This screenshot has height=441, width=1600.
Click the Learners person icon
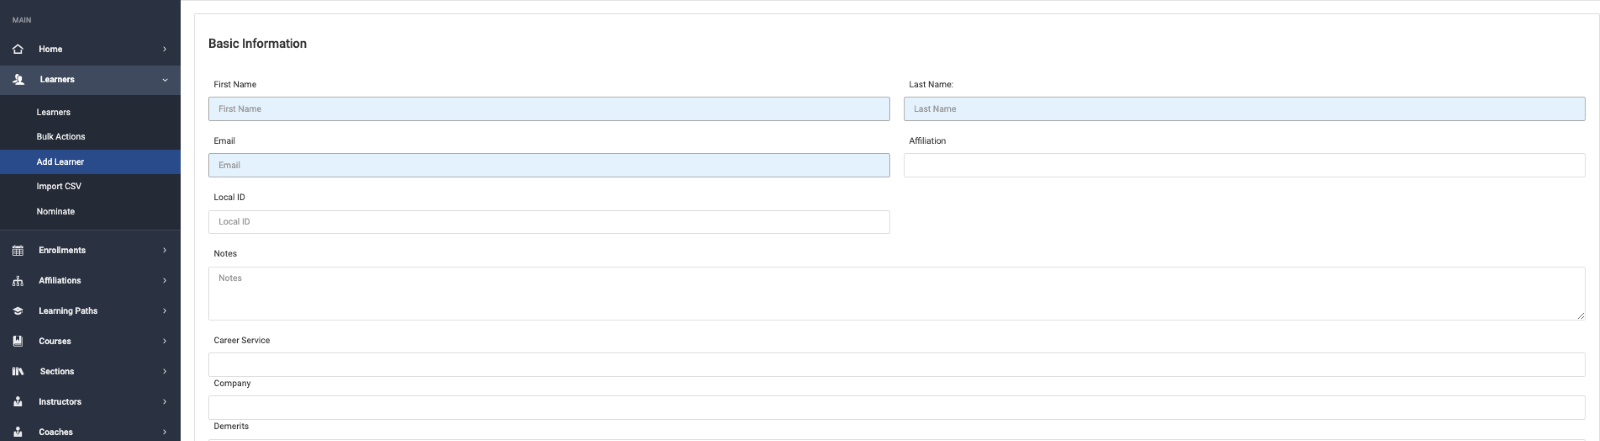(x=18, y=80)
